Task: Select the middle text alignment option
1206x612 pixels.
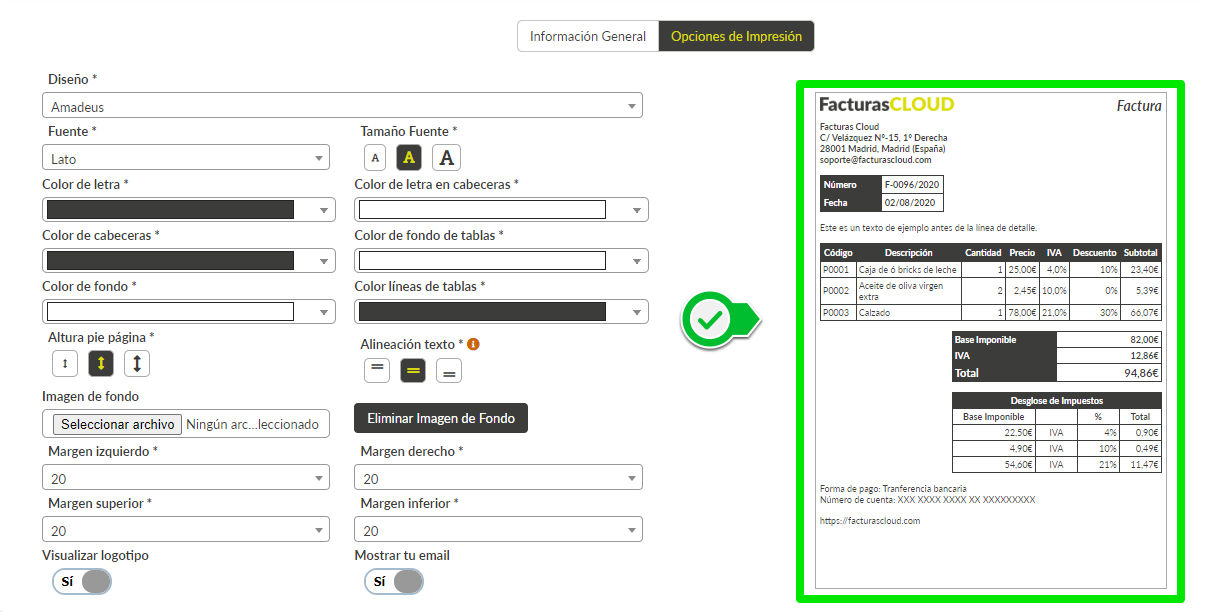Action: [413, 370]
